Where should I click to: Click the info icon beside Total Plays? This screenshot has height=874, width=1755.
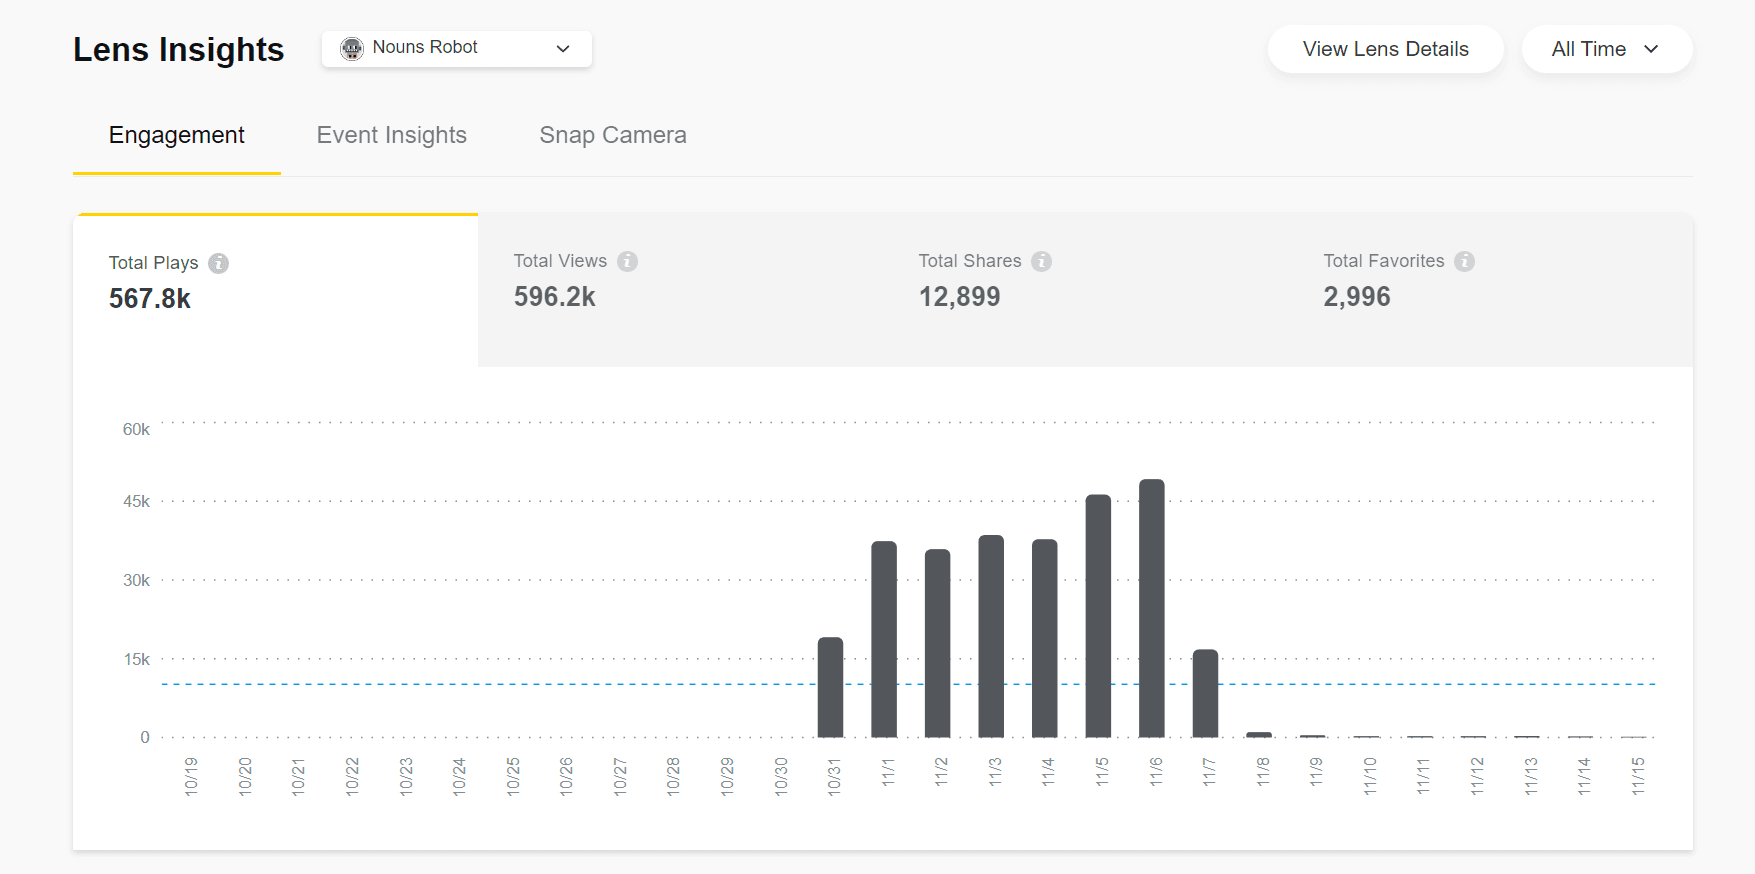[218, 263]
